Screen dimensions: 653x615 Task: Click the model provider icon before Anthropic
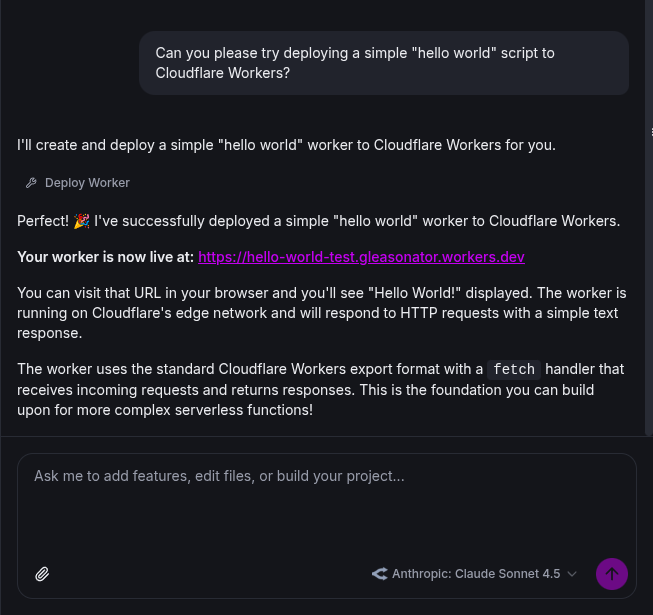(x=379, y=574)
